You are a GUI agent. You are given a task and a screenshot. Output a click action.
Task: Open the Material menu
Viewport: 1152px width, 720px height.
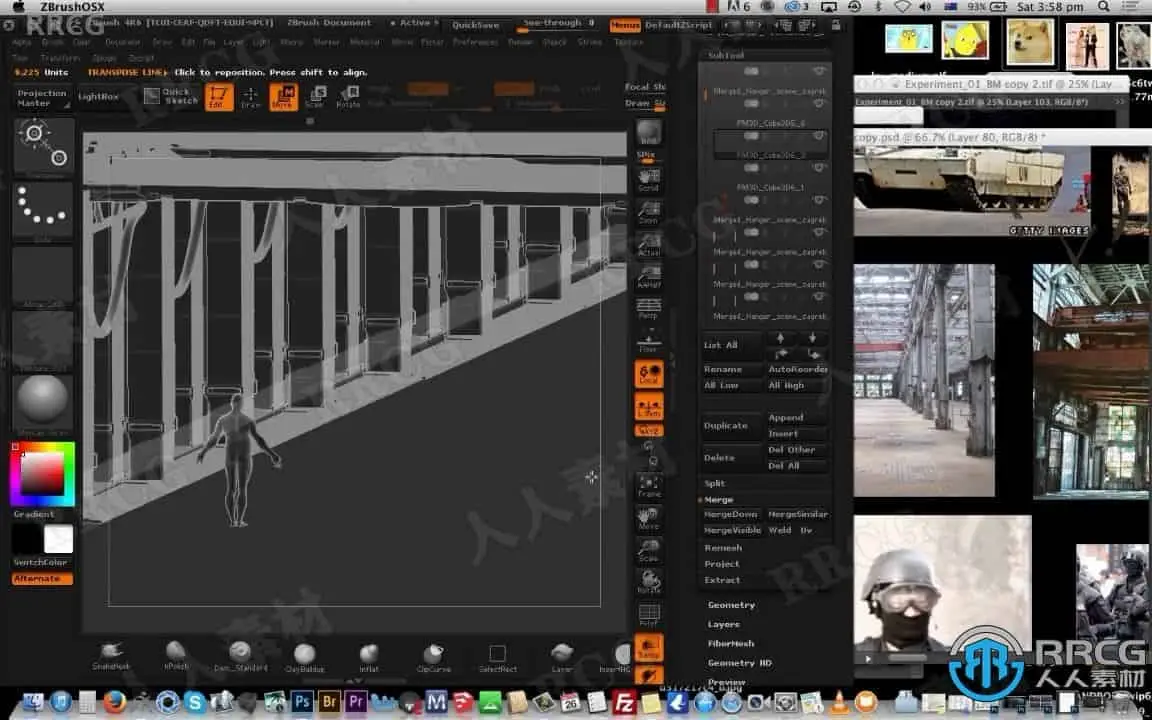point(365,43)
